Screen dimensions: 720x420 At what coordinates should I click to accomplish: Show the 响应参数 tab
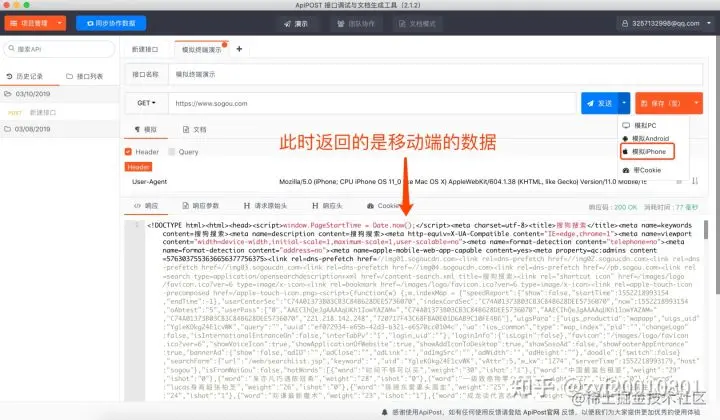point(201,206)
